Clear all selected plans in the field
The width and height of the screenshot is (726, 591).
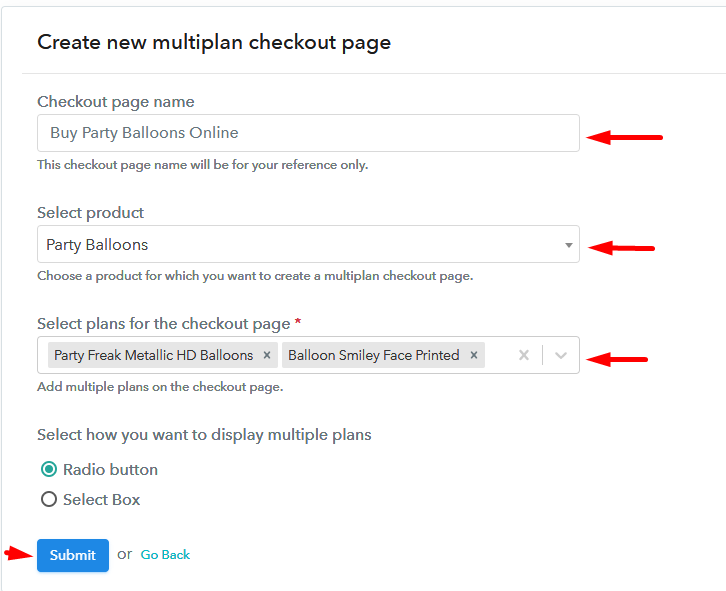[523, 355]
